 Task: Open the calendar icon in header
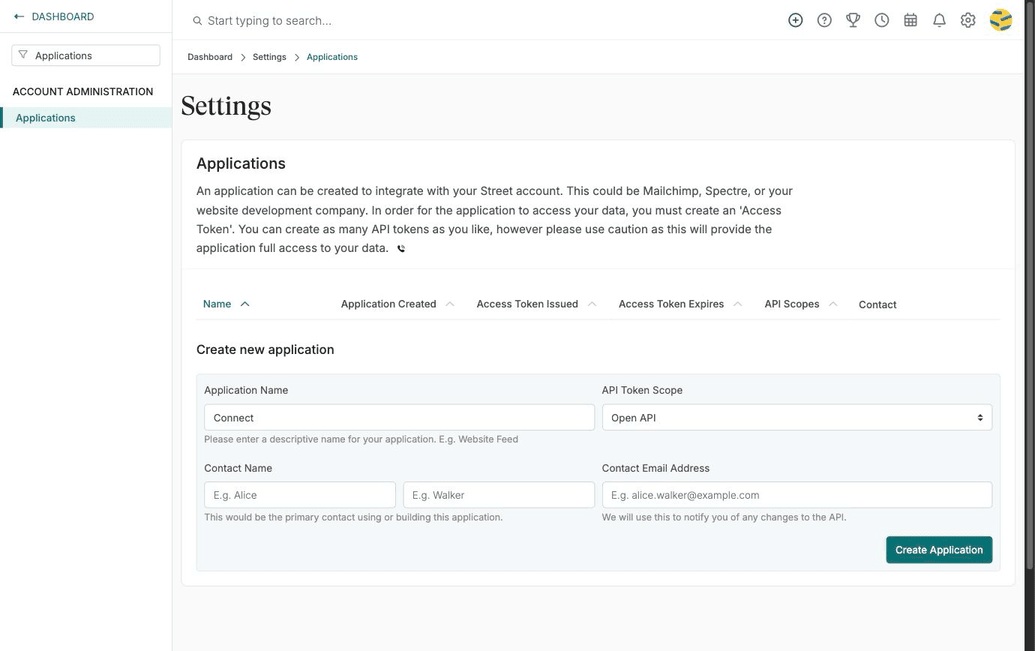910,20
